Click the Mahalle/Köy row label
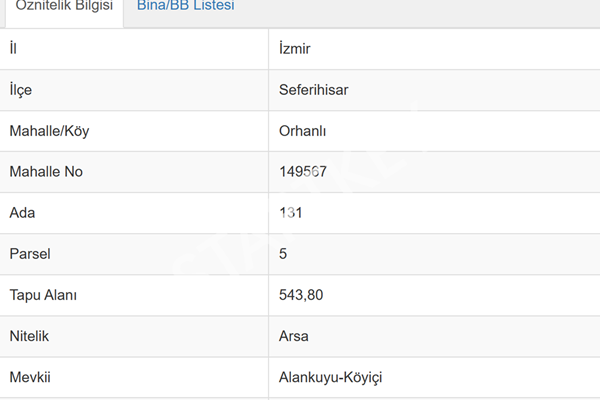Image resolution: width=600 pixels, height=400 pixels. (x=49, y=131)
